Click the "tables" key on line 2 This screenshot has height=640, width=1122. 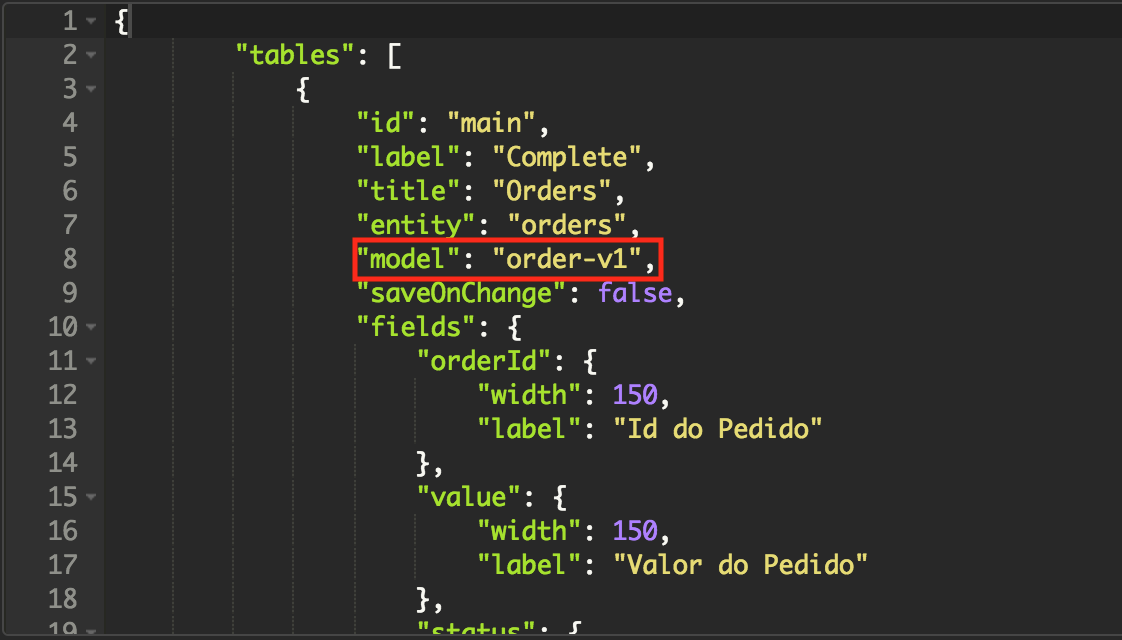(x=294, y=55)
